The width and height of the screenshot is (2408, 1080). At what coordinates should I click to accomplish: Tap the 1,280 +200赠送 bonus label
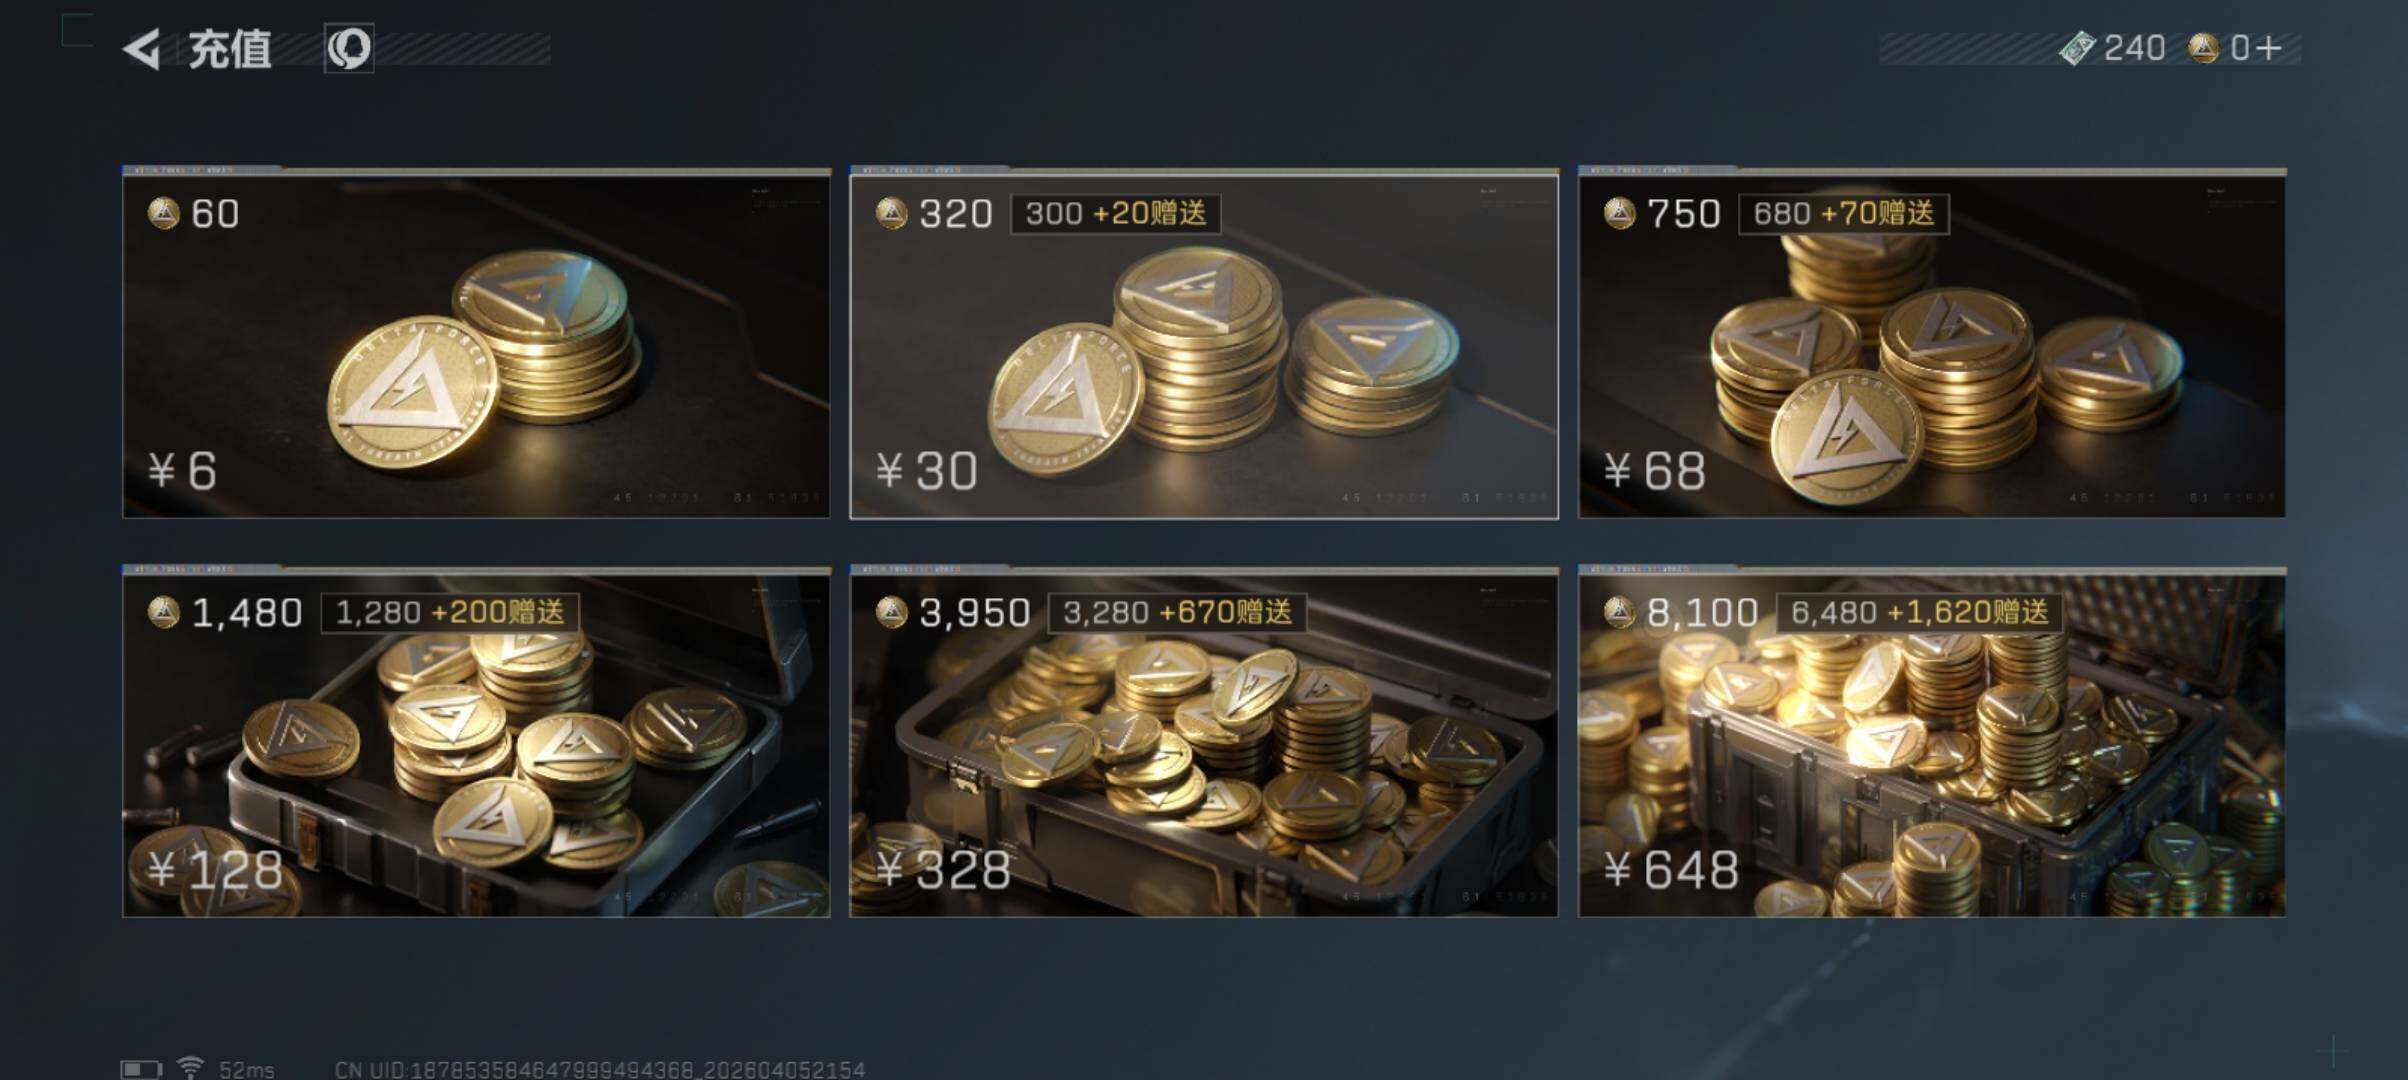click(450, 613)
